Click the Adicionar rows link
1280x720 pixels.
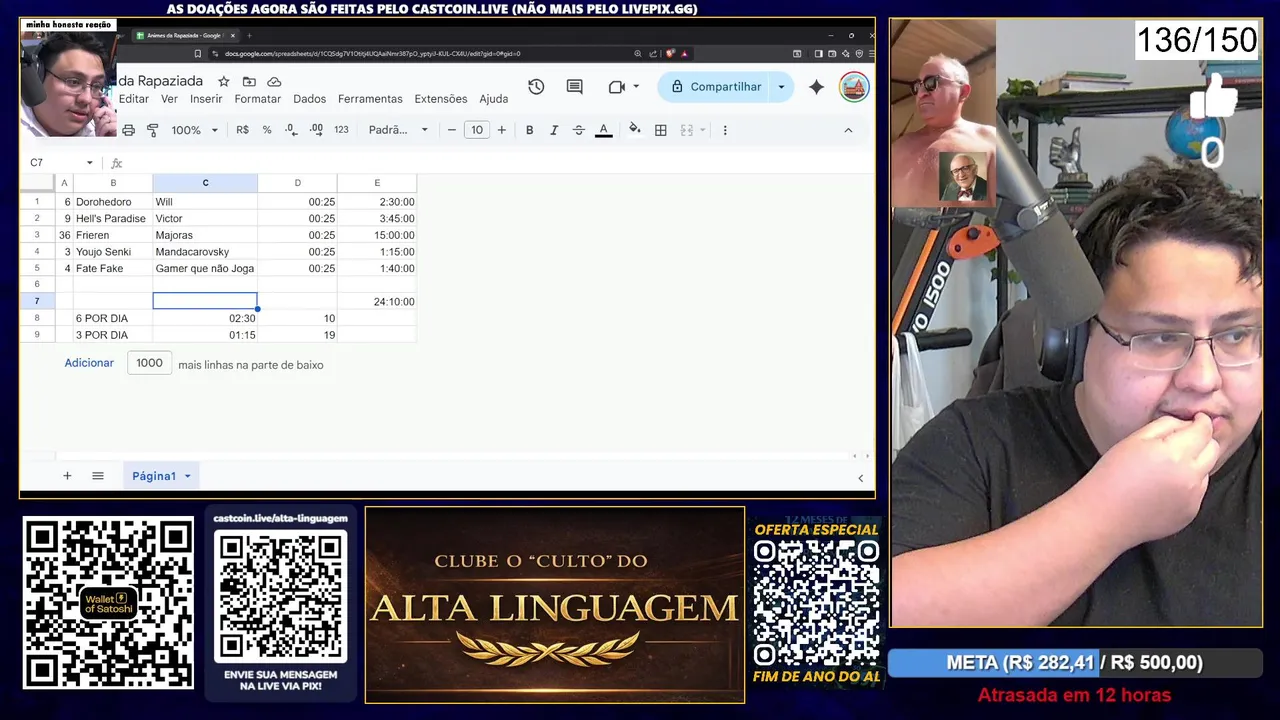(89, 363)
